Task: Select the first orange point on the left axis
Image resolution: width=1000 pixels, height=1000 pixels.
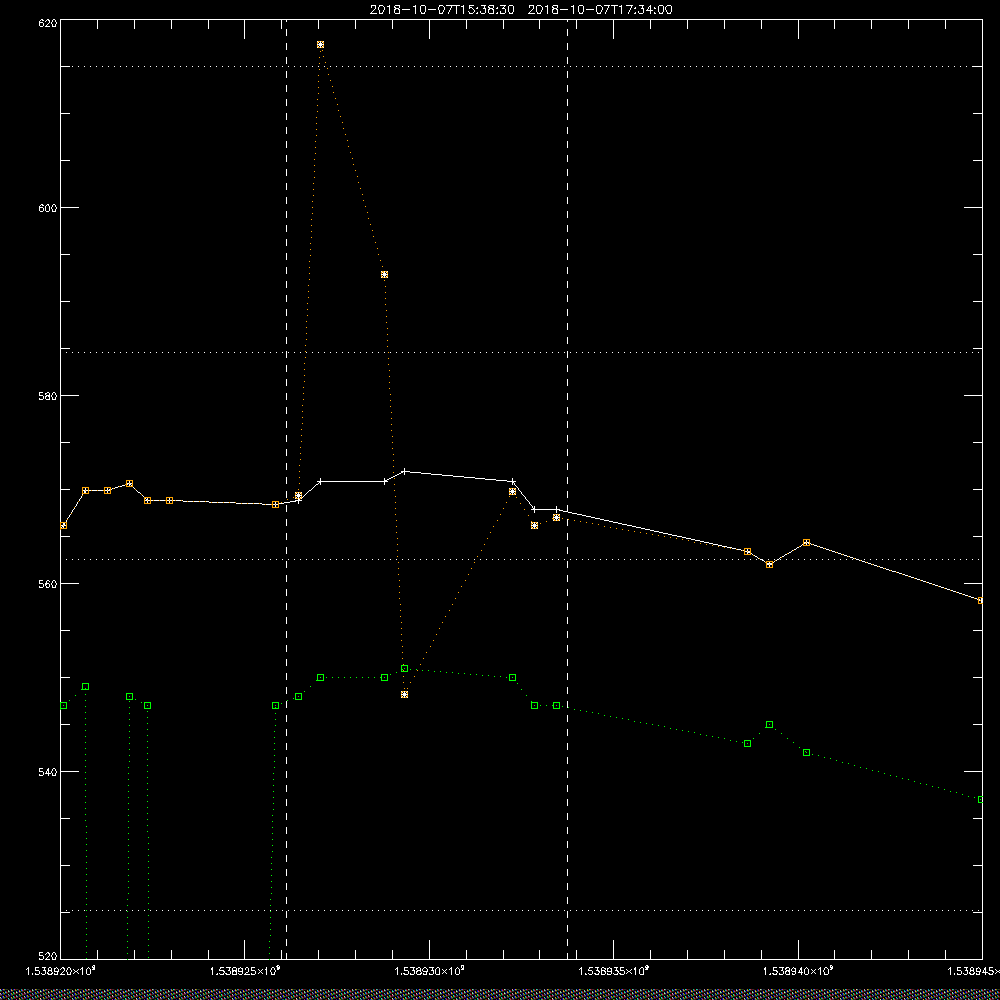Action: [63, 526]
